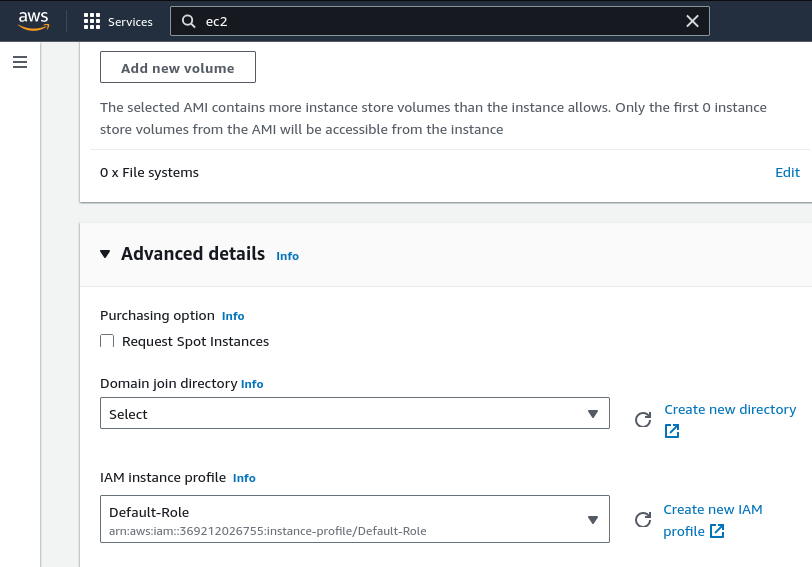The width and height of the screenshot is (812, 567).
Task: Click the search magnifier icon
Action: [x=188, y=21]
